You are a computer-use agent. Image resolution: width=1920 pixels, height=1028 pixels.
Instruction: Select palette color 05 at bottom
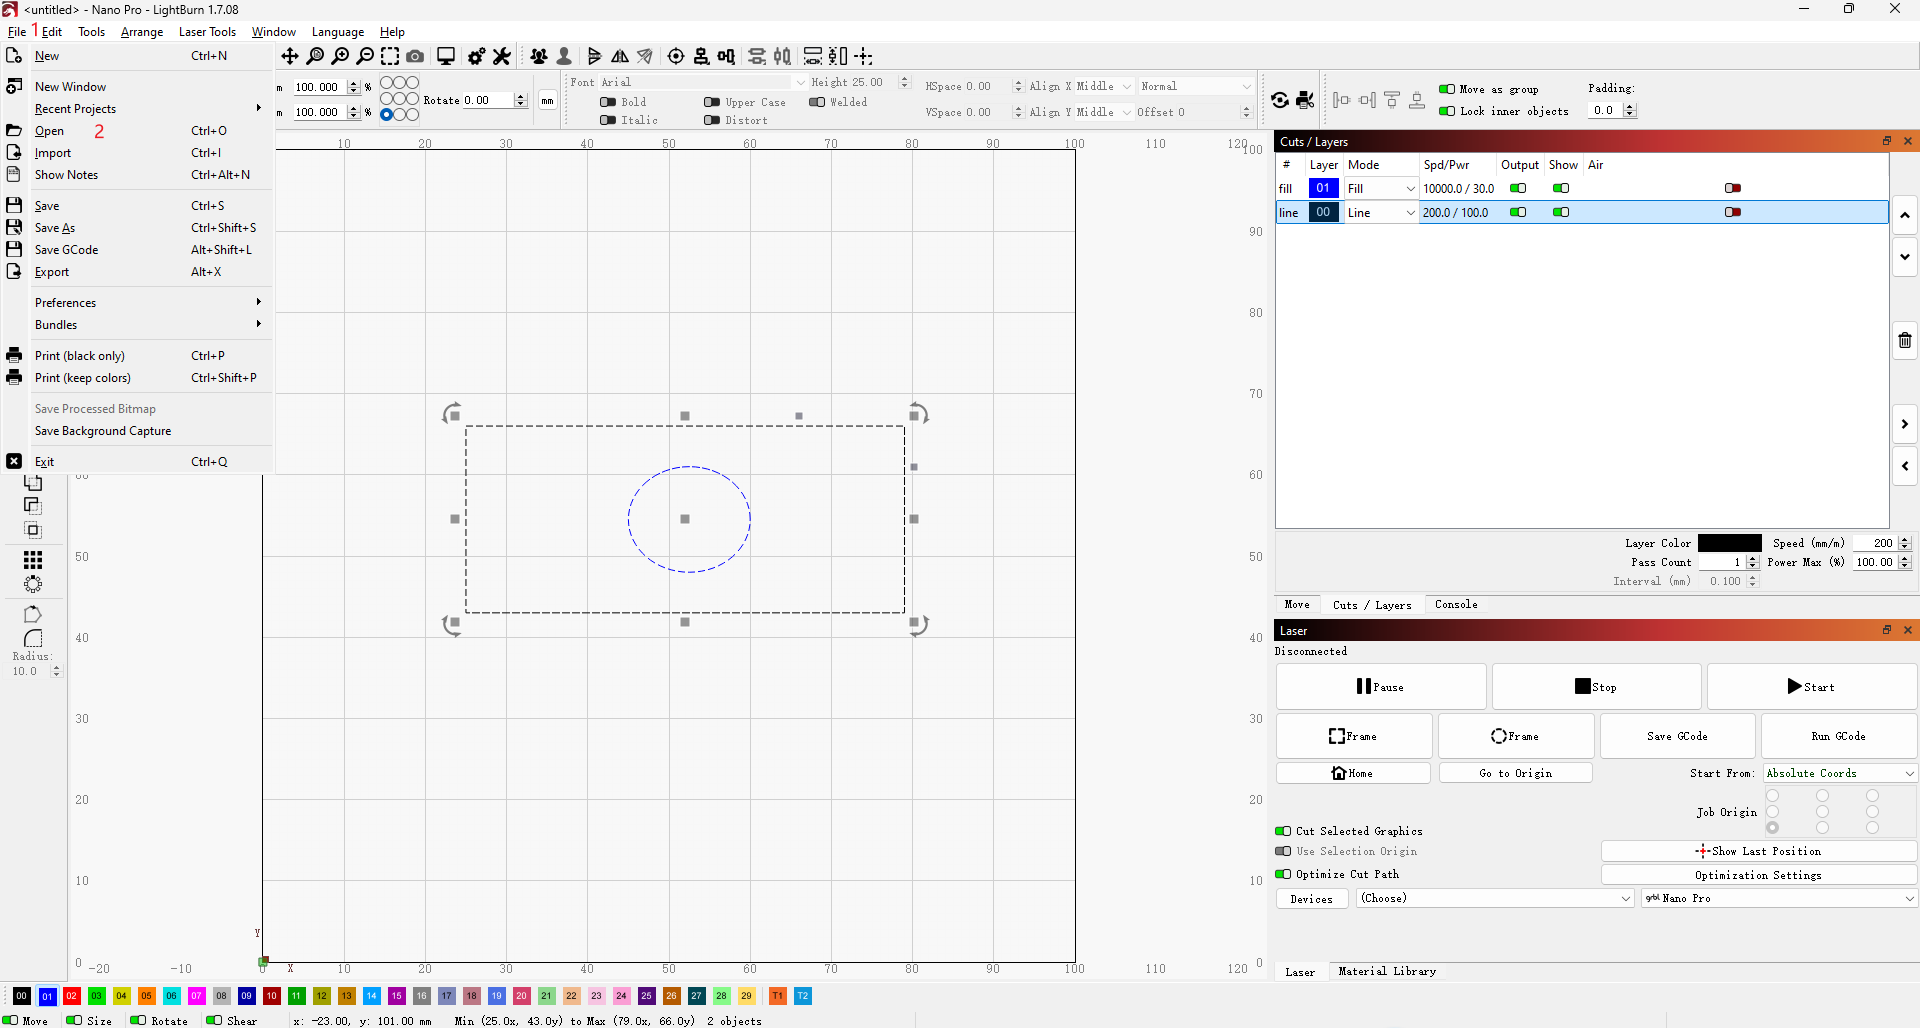[x=146, y=996]
